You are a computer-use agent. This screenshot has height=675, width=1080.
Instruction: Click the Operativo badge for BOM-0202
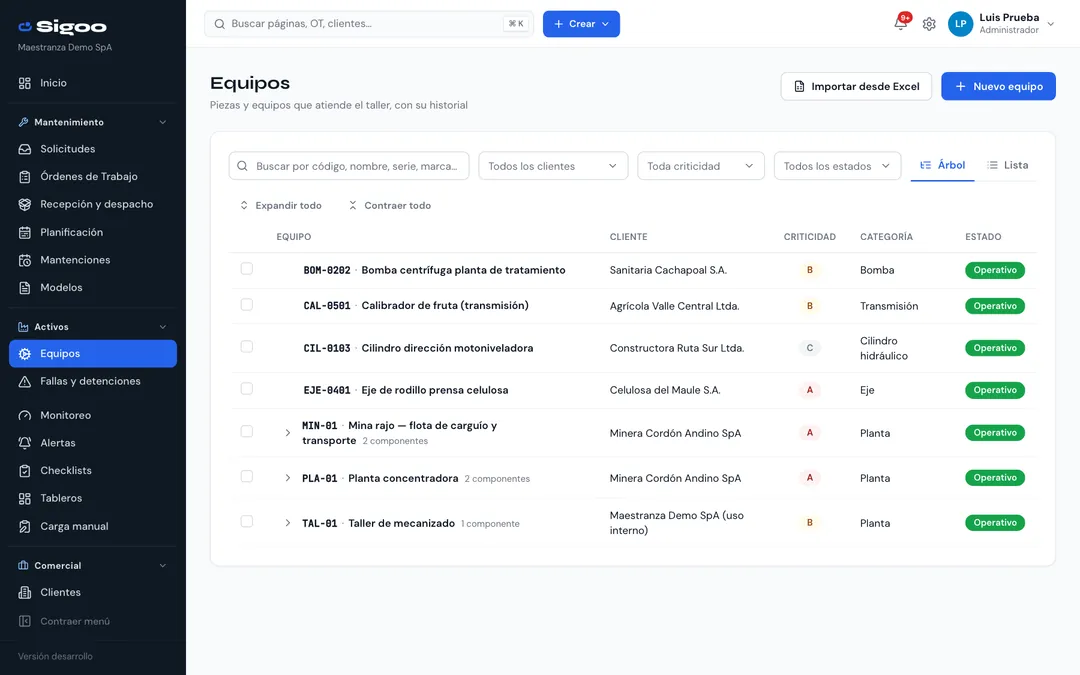[995, 271]
